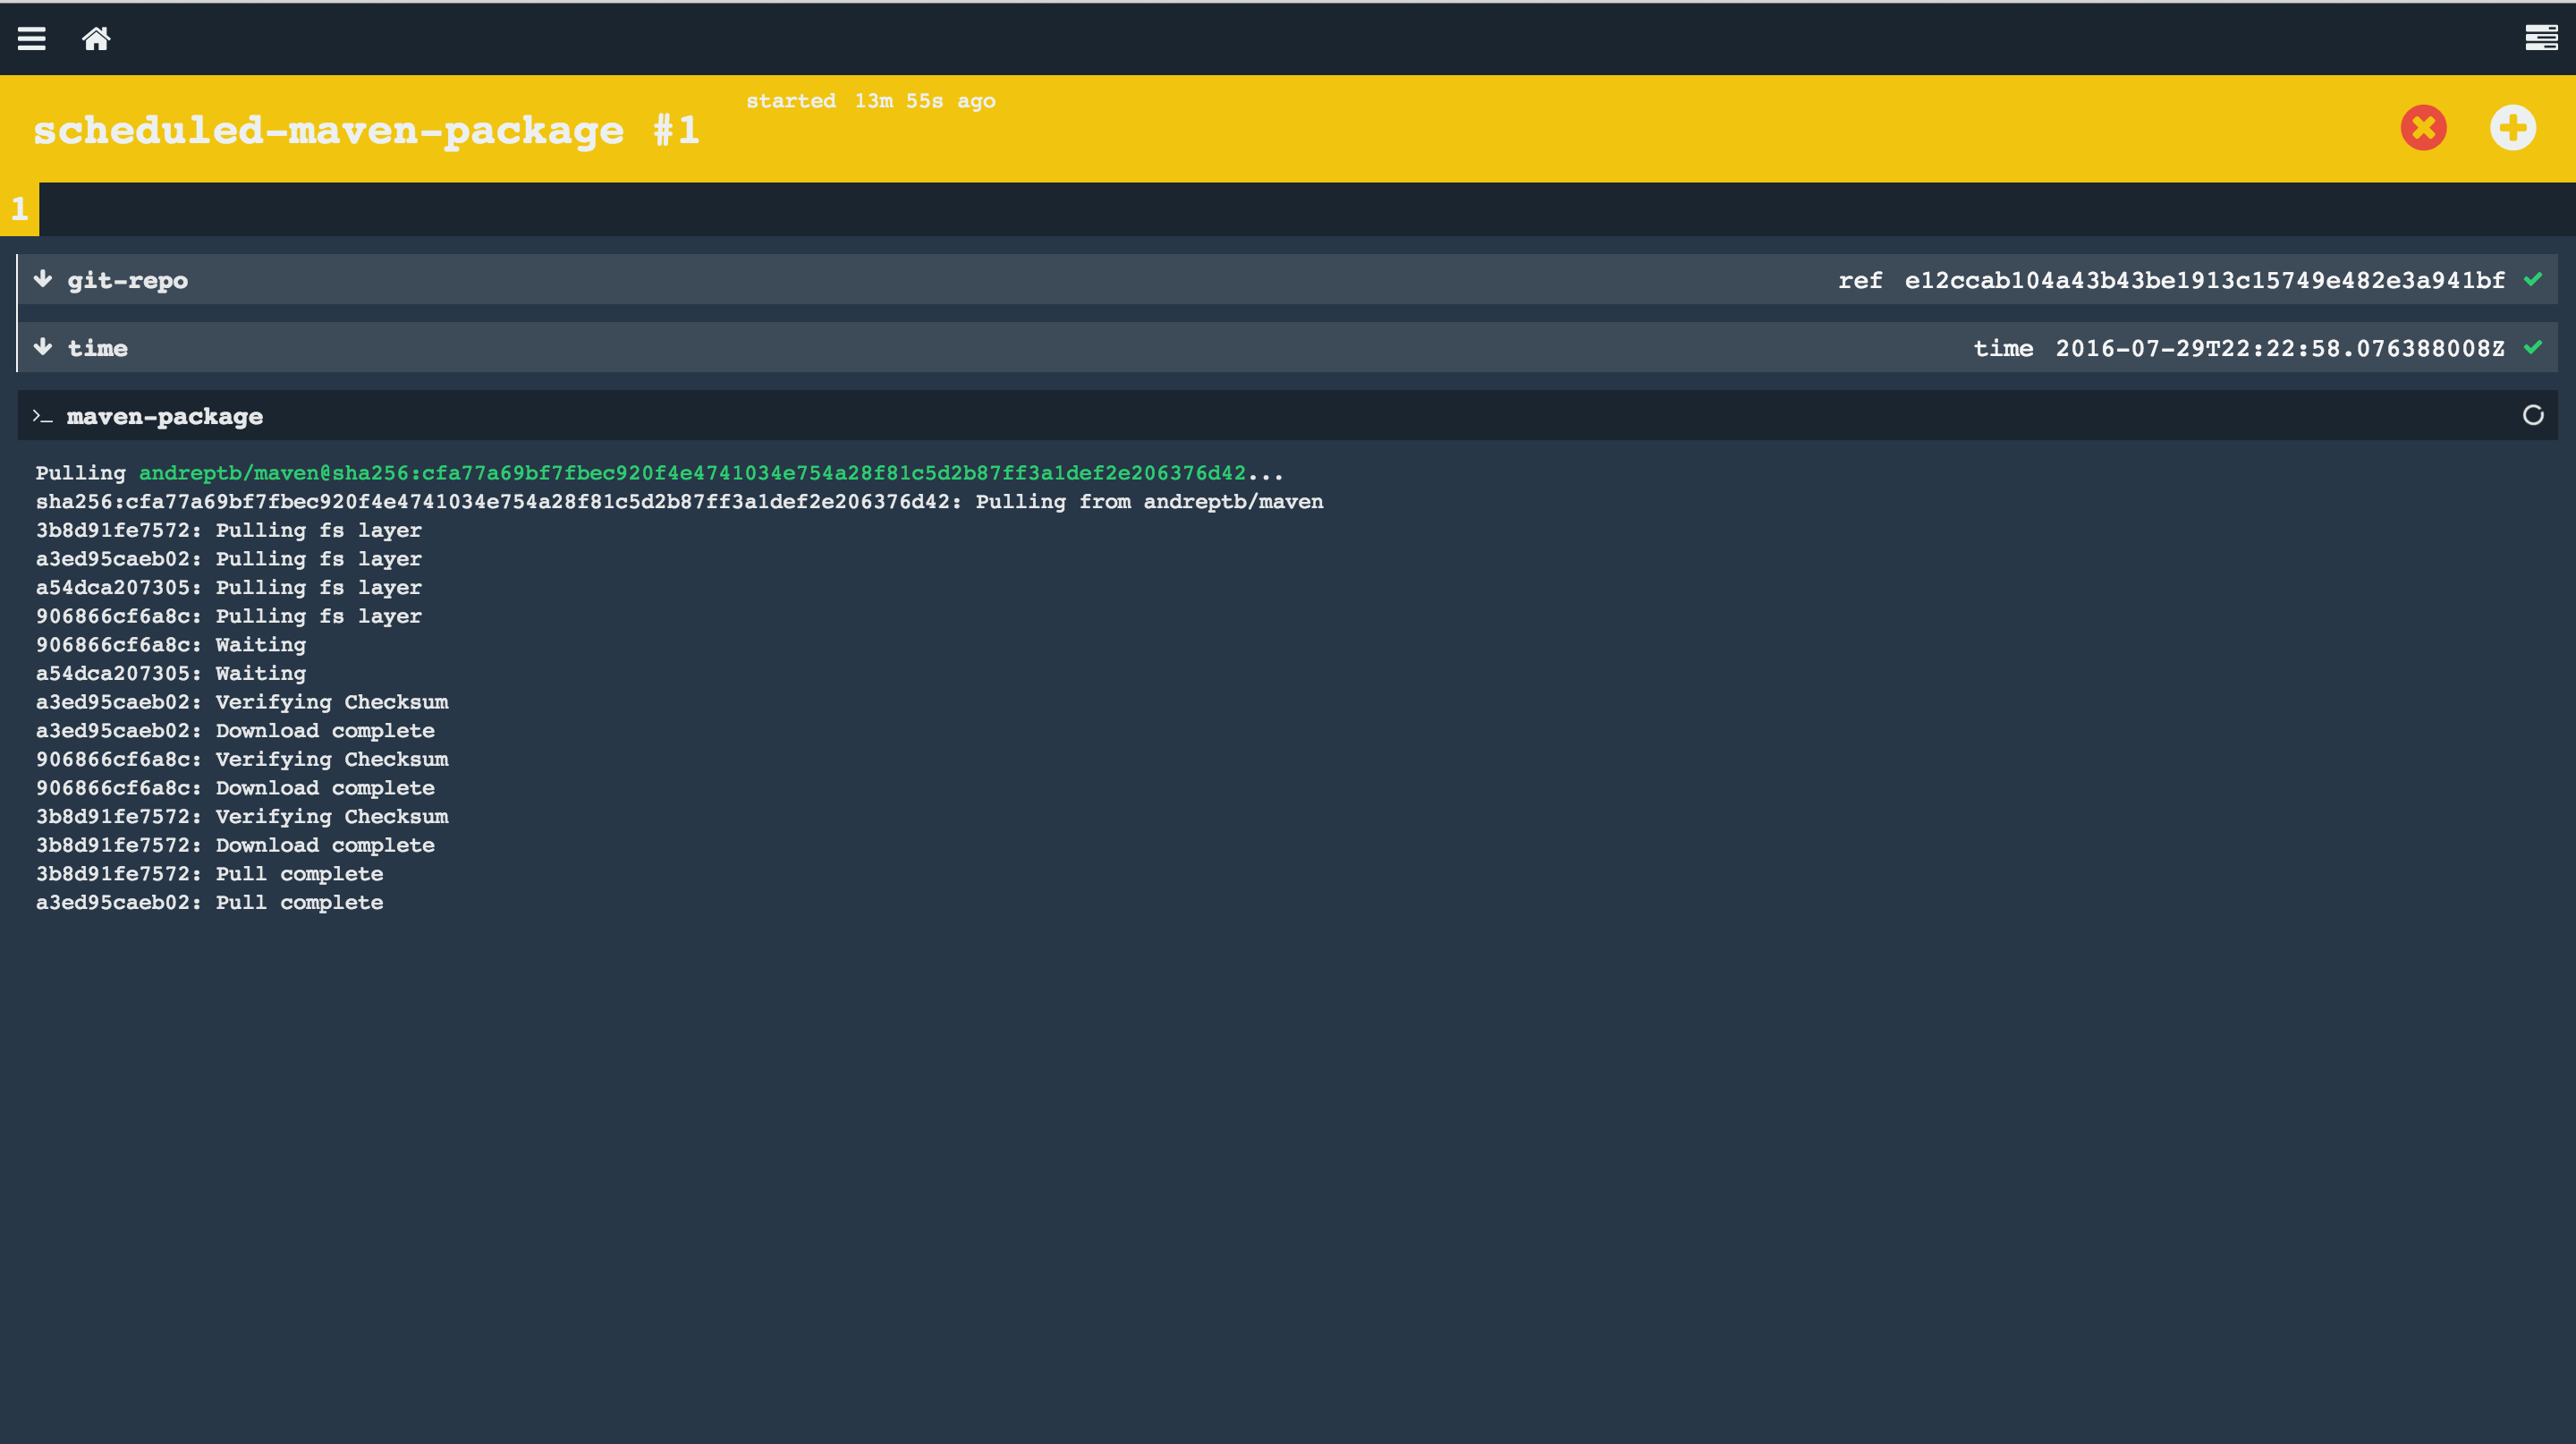Open the scheduled-maven-package #1 title
The height and width of the screenshot is (1444, 2576).
(x=366, y=131)
